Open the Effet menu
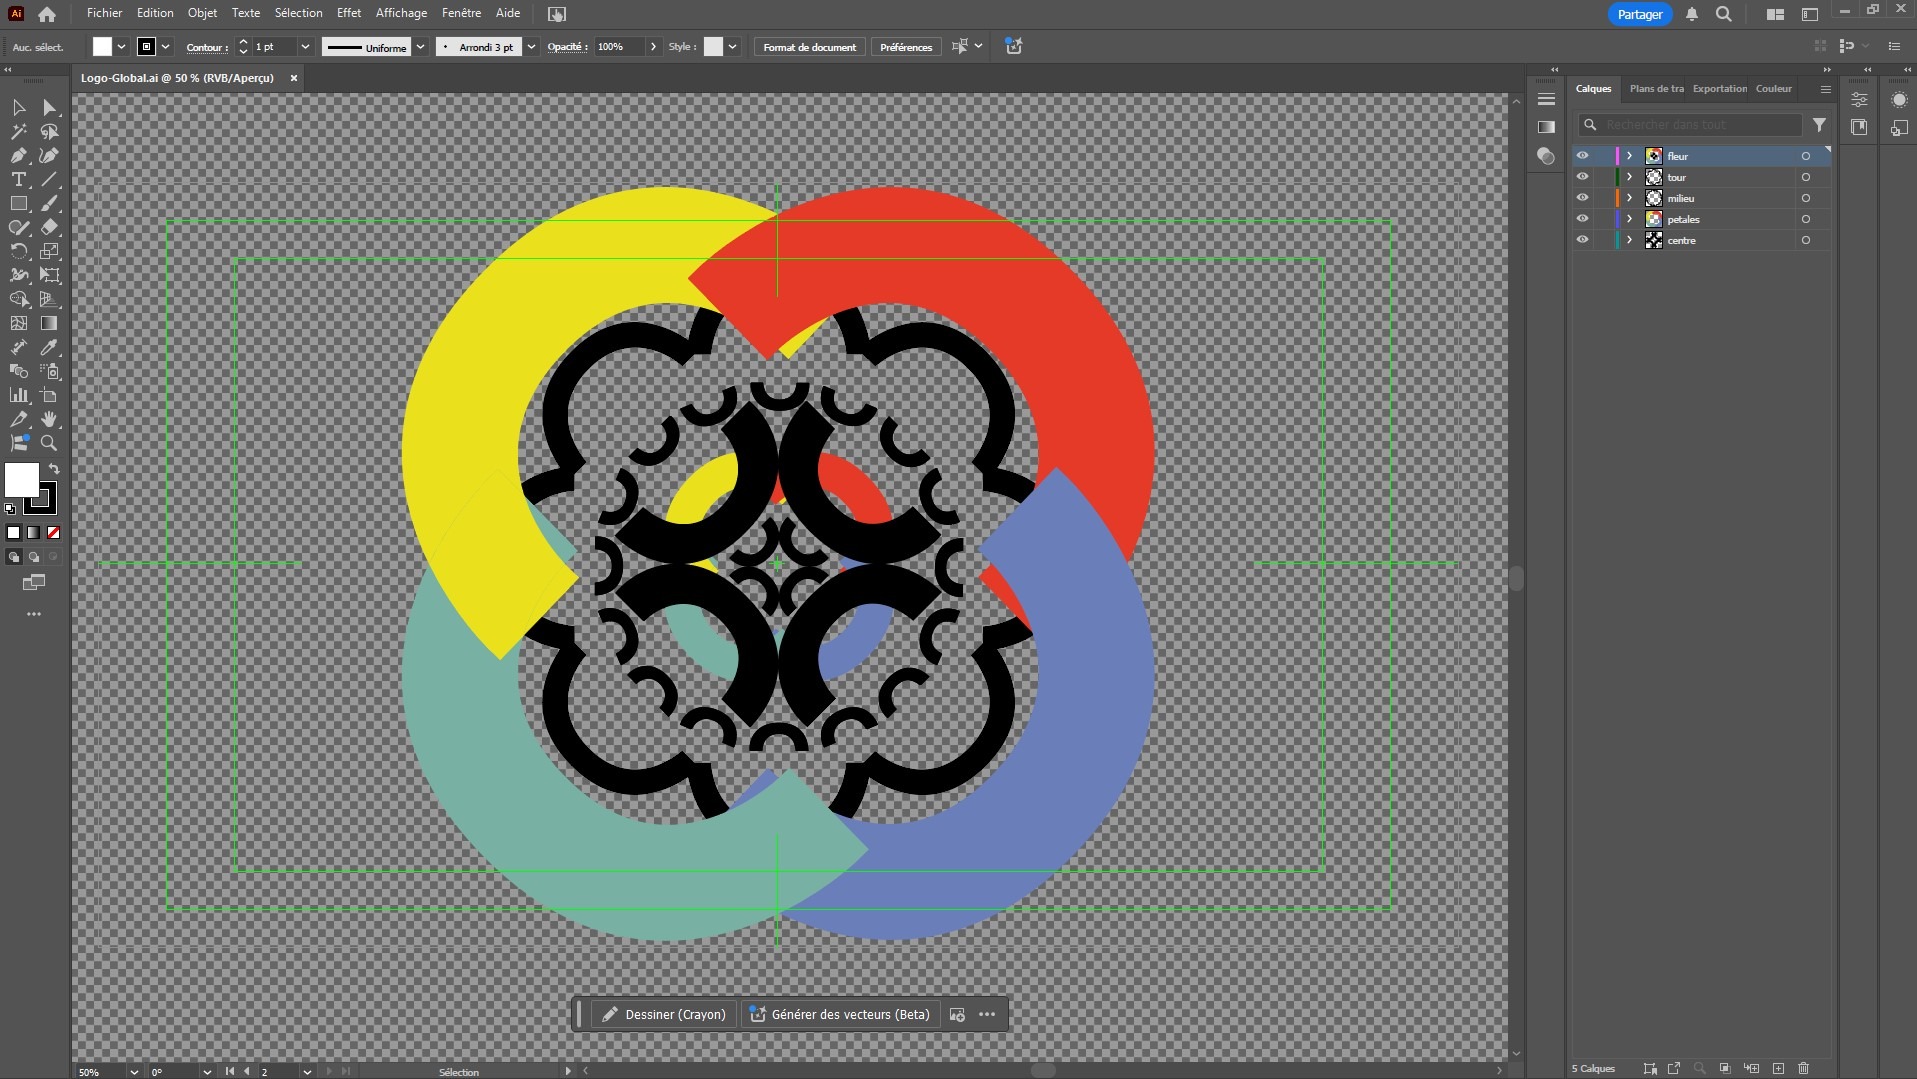The width and height of the screenshot is (1917, 1079). click(348, 13)
